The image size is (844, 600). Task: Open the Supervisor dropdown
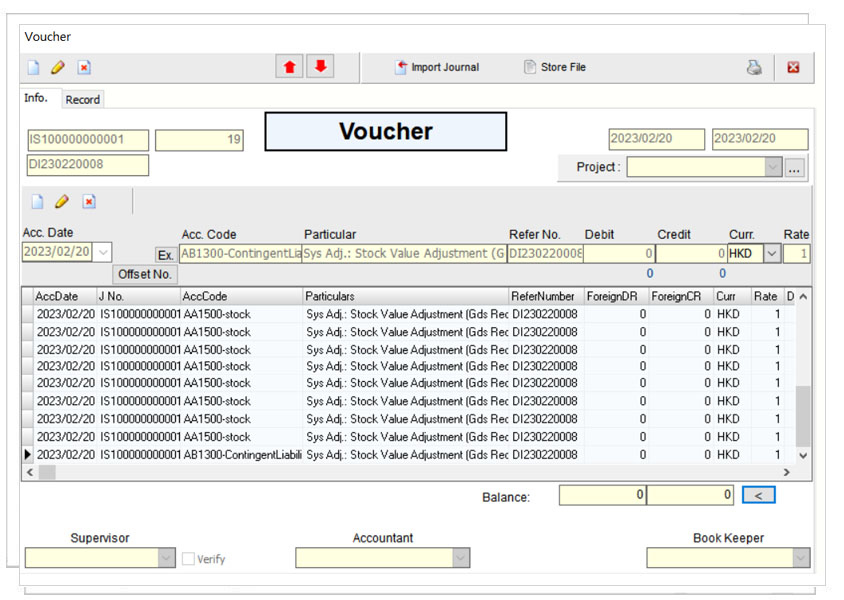[167, 558]
